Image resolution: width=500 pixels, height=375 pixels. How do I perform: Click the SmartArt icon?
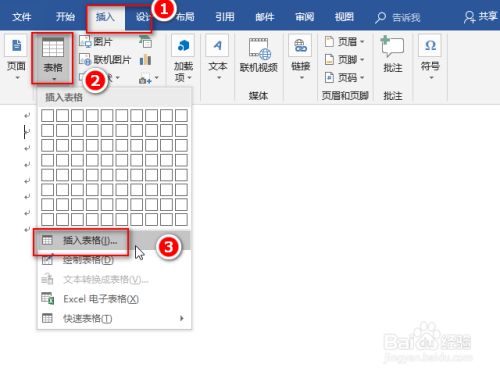[x=145, y=42]
